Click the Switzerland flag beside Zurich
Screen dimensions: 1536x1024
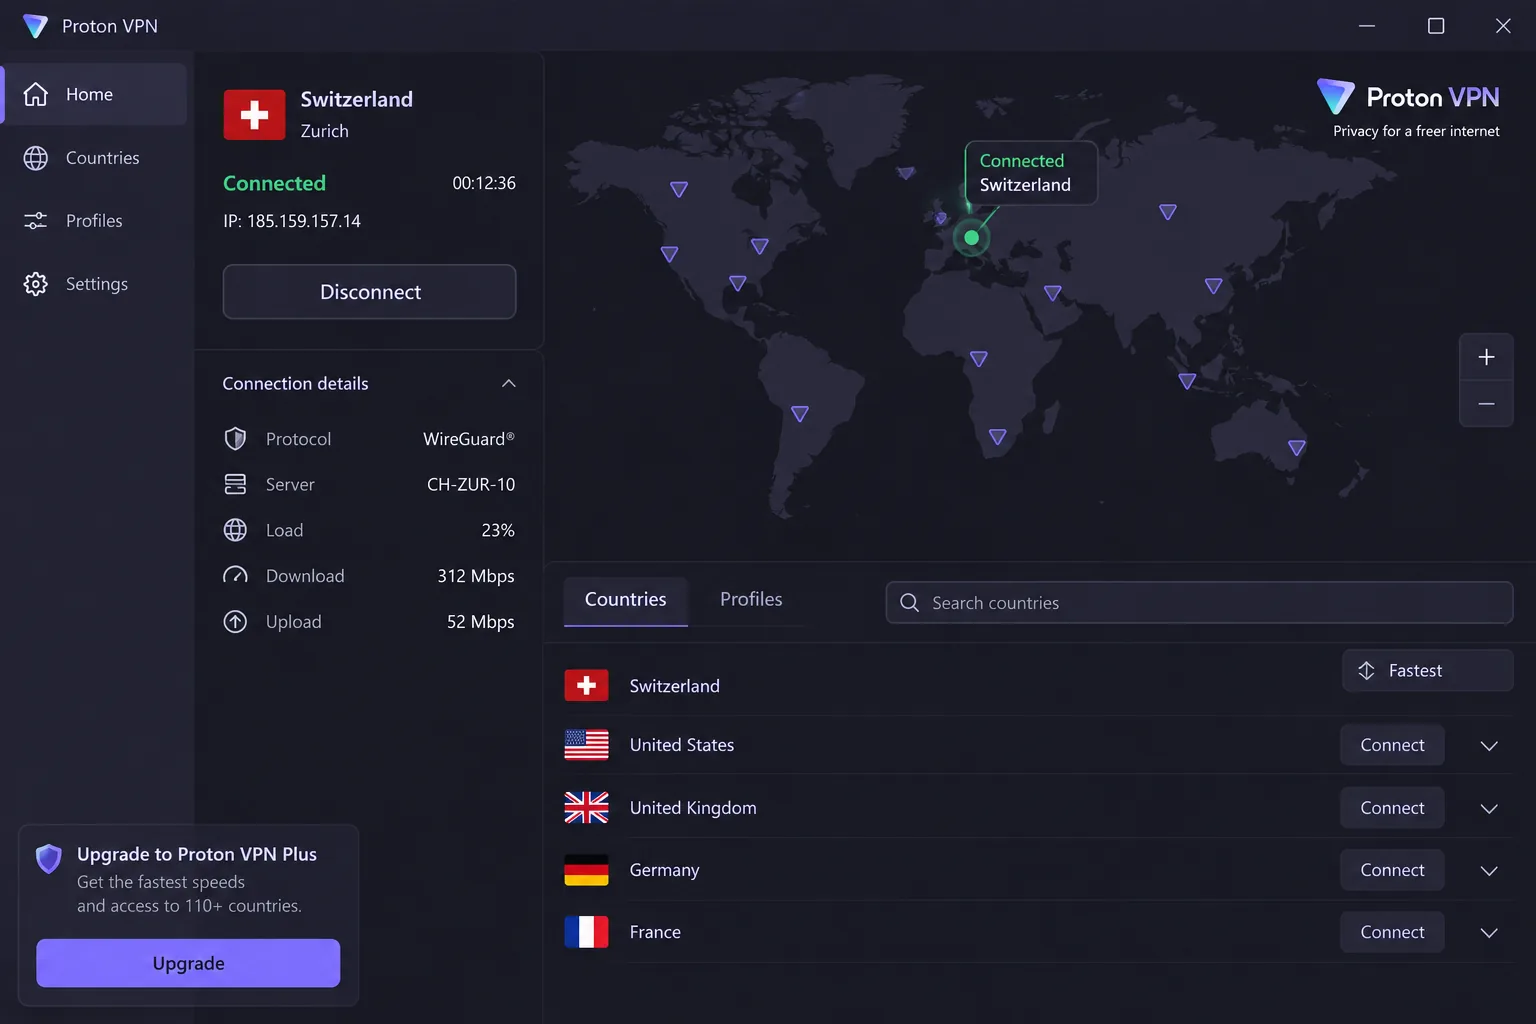[254, 115]
